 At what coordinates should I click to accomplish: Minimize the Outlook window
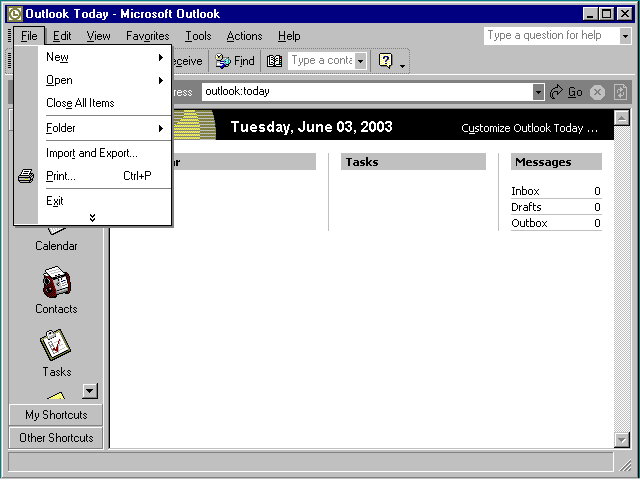[x=589, y=14]
